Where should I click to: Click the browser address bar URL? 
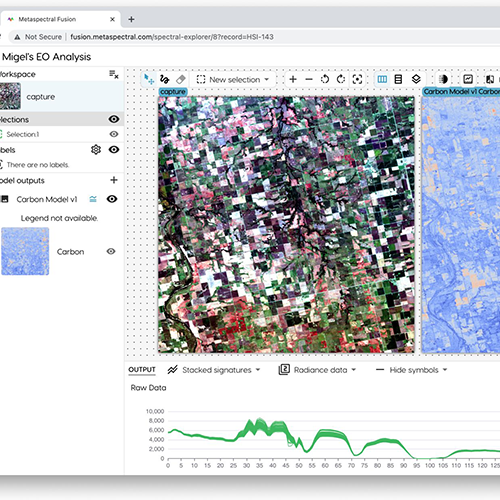pos(172,37)
